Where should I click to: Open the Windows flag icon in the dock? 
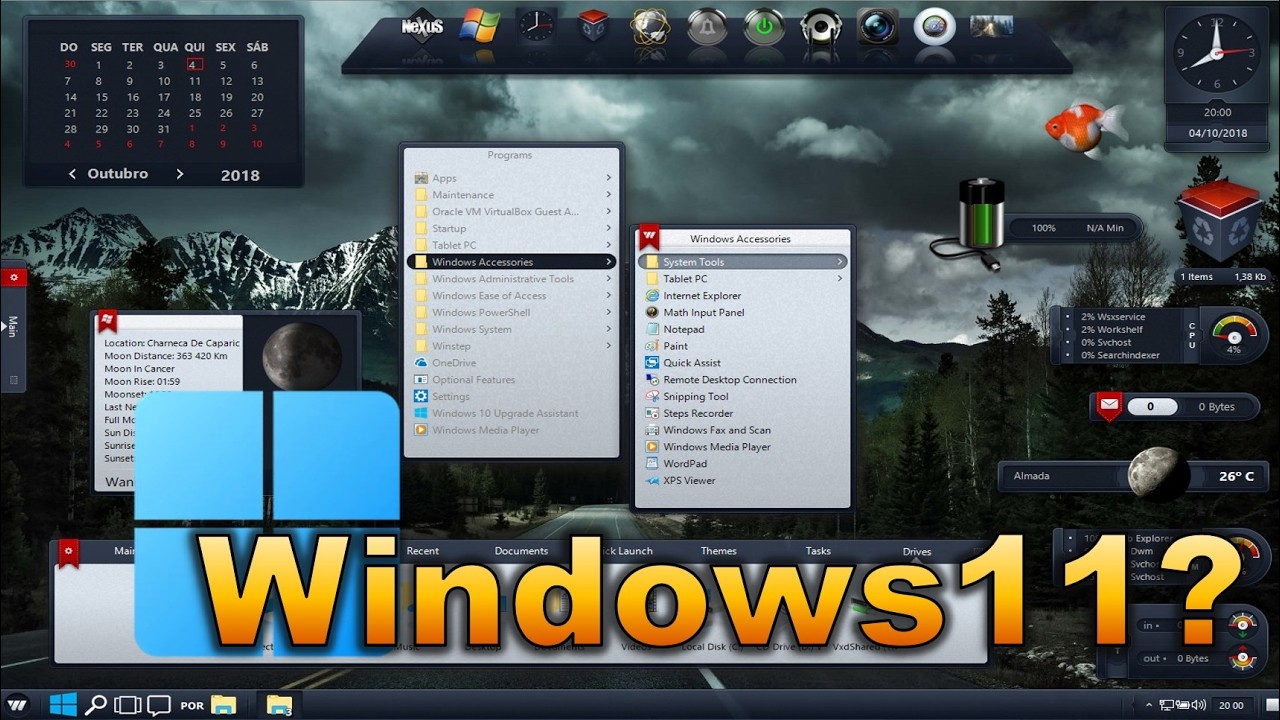click(479, 26)
